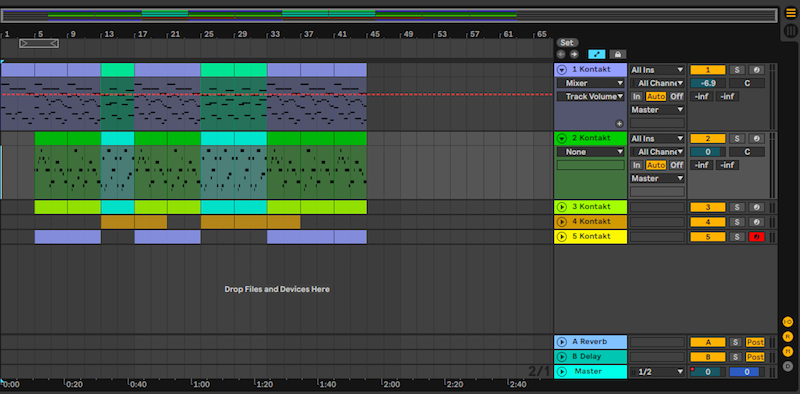Arm track 4 Kontakt for recording
This screenshot has width=800, height=394.
757,222
